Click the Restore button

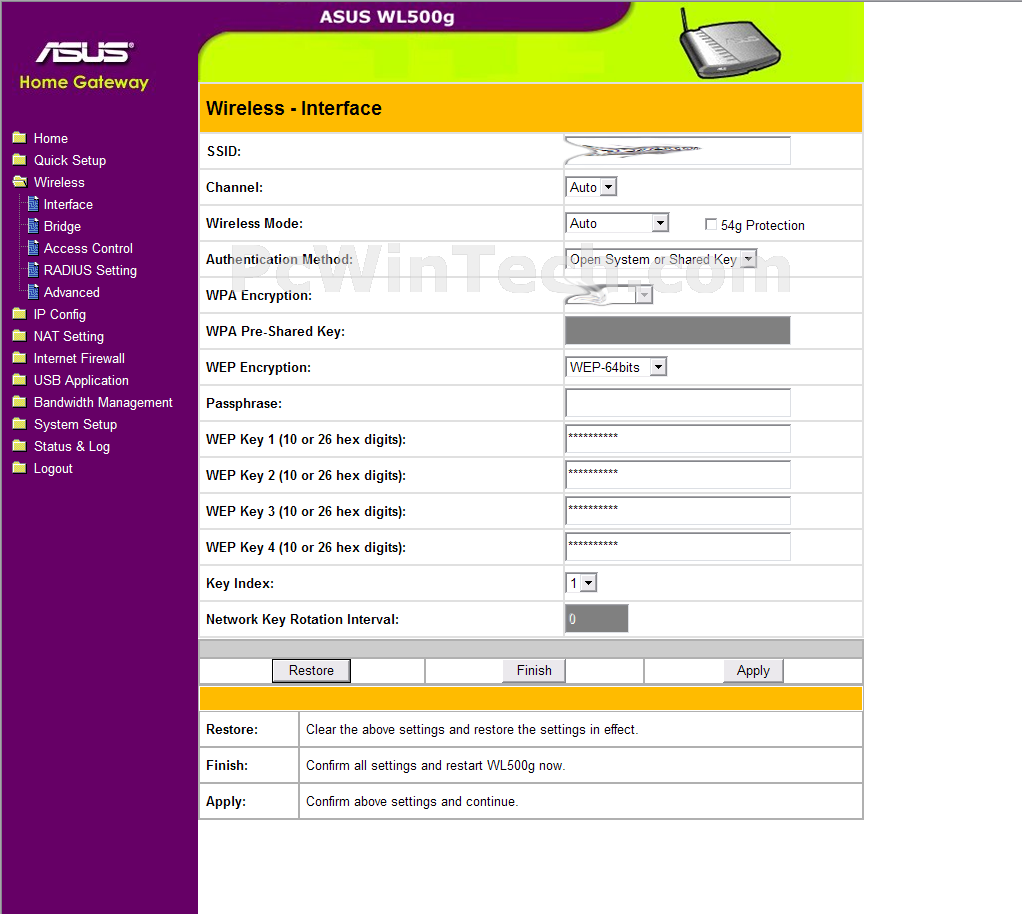pyautogui.click(x=311, y=670)
